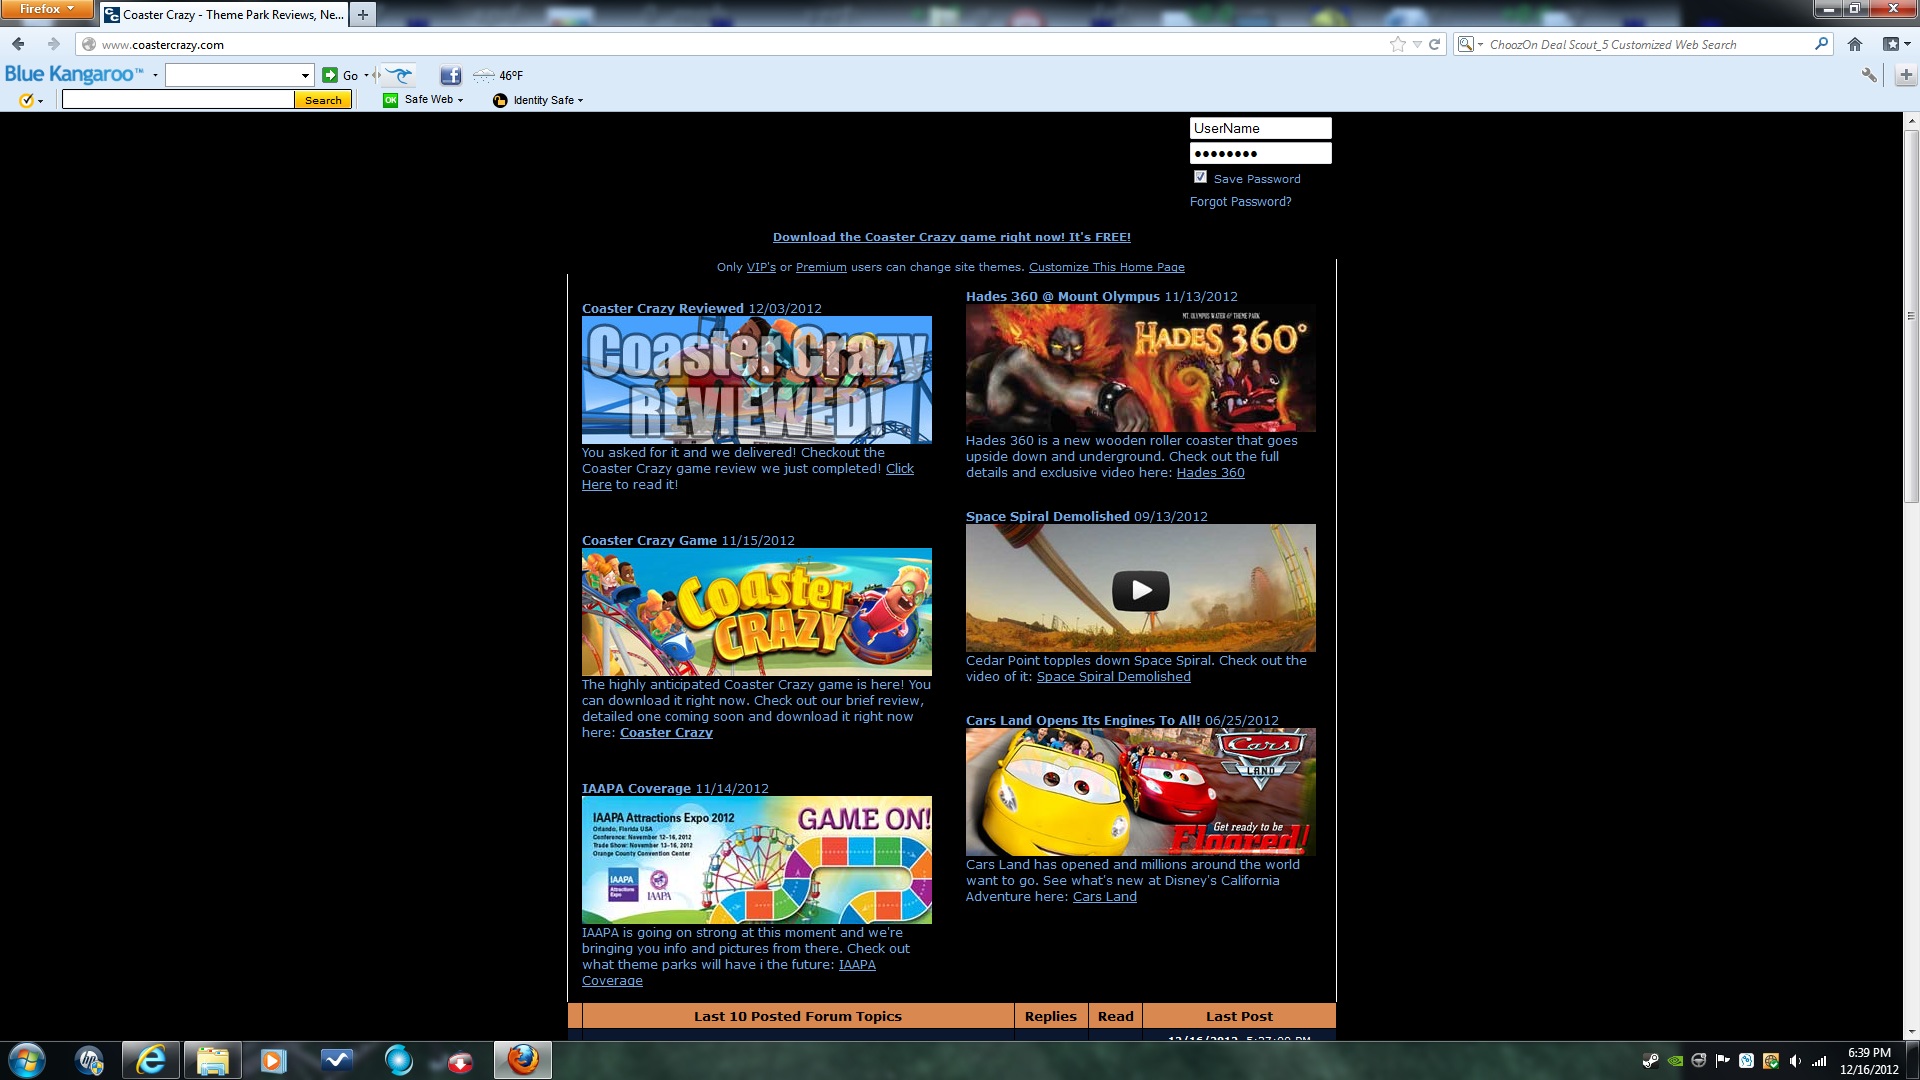Open the Firefox application menu
The height and width of the screenshot is (1080, 1920).
point(47,9)
